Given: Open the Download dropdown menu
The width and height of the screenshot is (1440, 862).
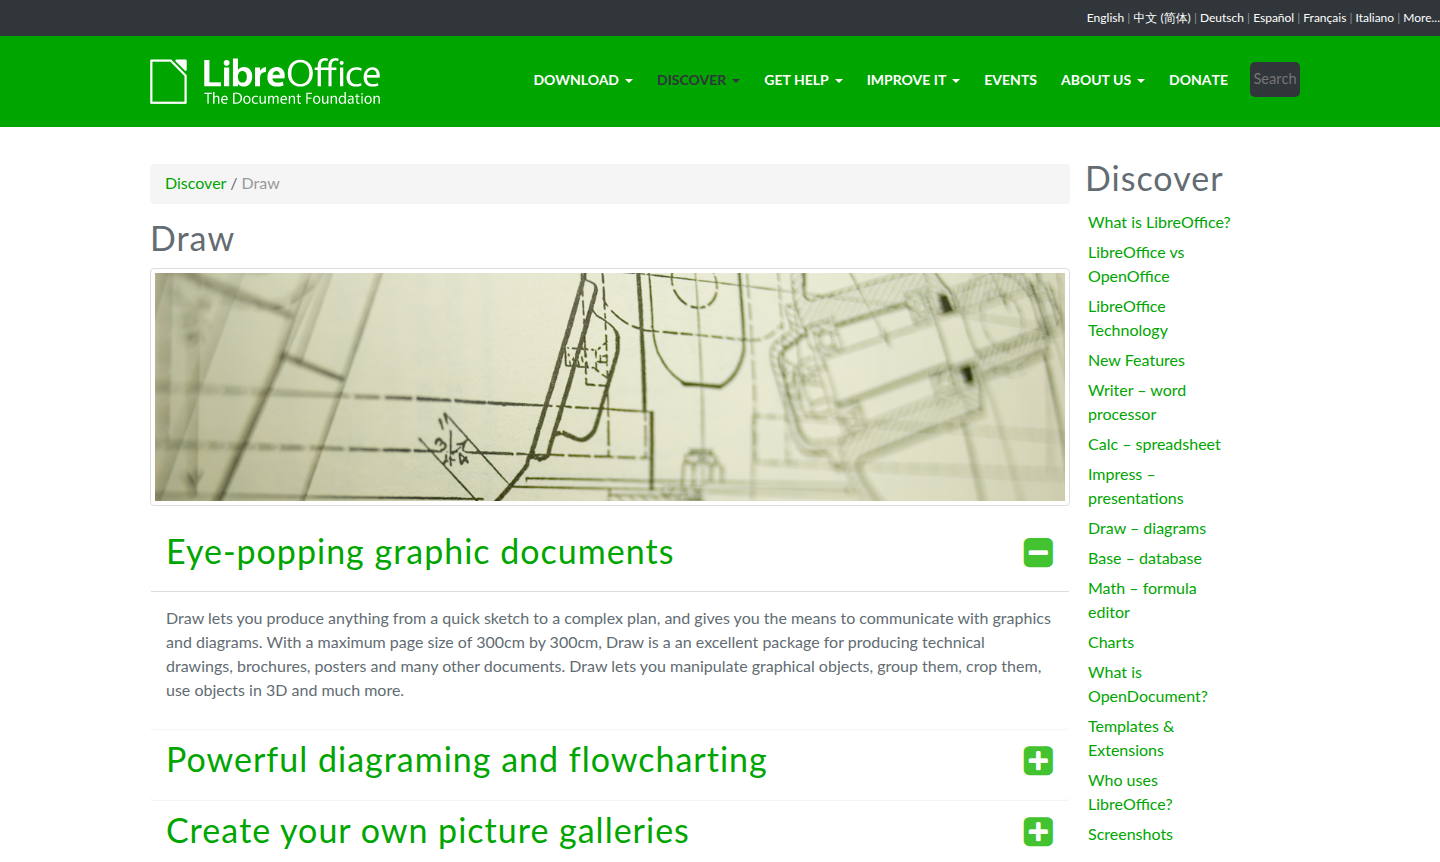Looking at the screenshot, I should coord(582,80).
